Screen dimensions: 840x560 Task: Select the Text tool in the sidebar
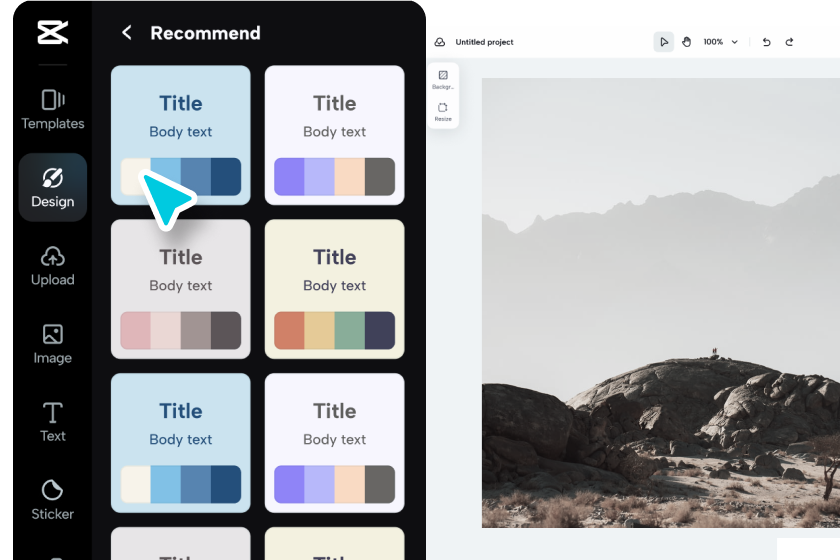[52, 422]
